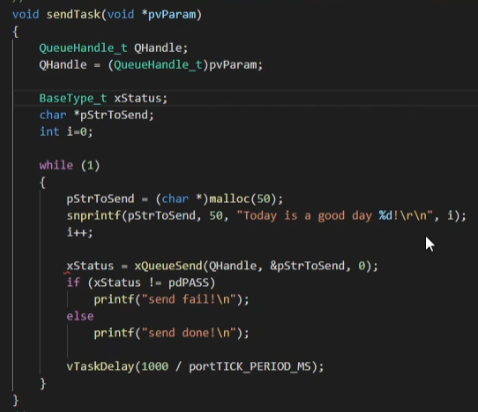Click the QueueHandle_t type in declaration

[83, 48]
